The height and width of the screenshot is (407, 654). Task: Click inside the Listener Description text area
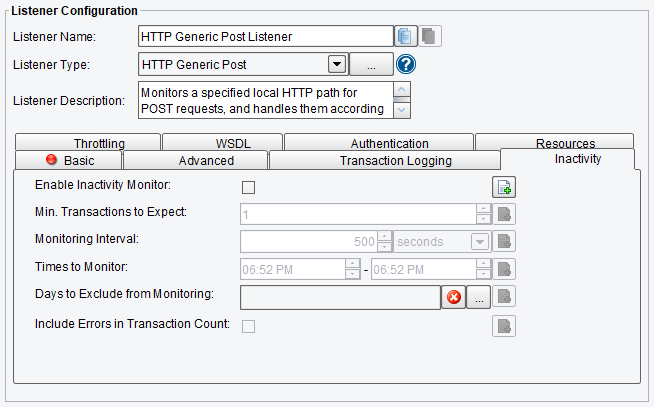point(265,100)
